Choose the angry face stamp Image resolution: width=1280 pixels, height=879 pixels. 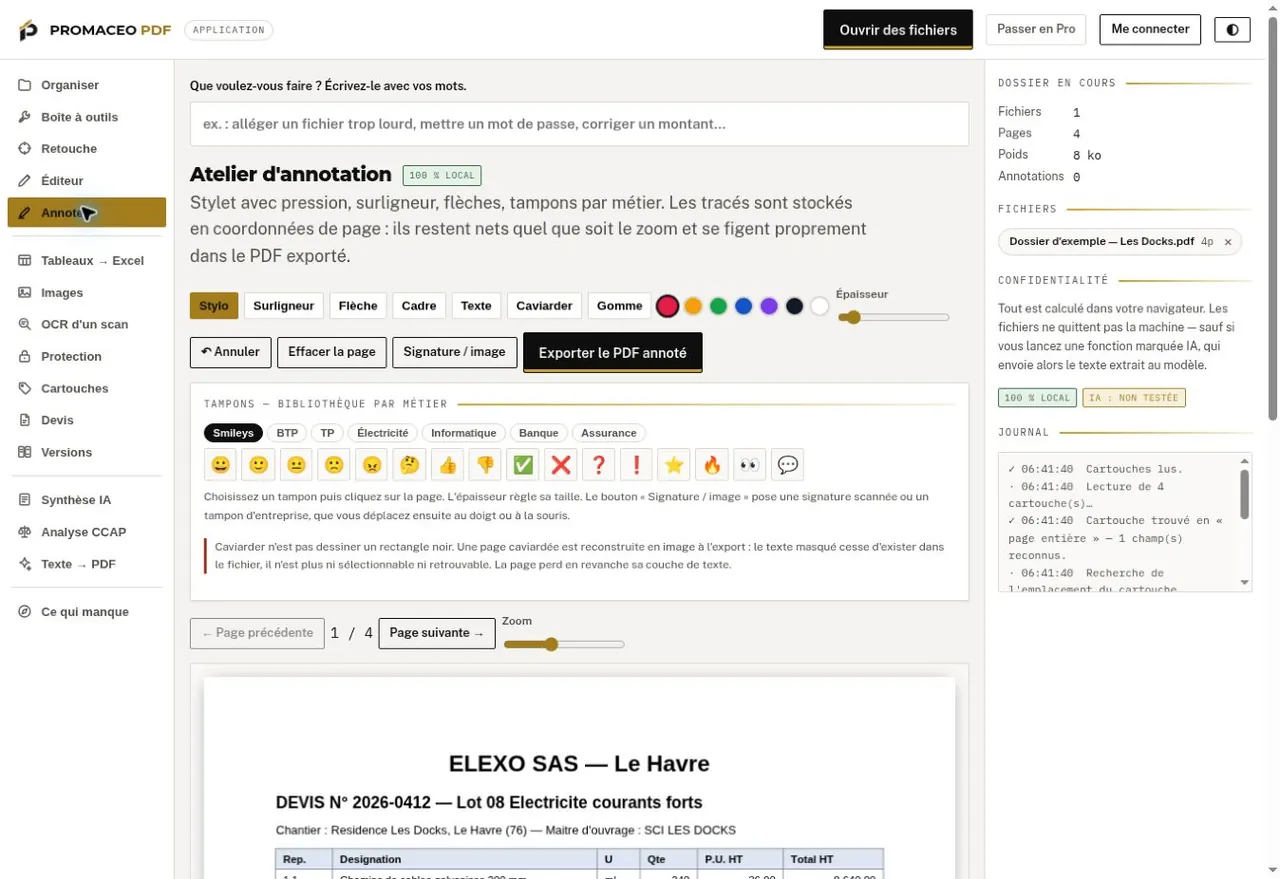pos(372,465)
